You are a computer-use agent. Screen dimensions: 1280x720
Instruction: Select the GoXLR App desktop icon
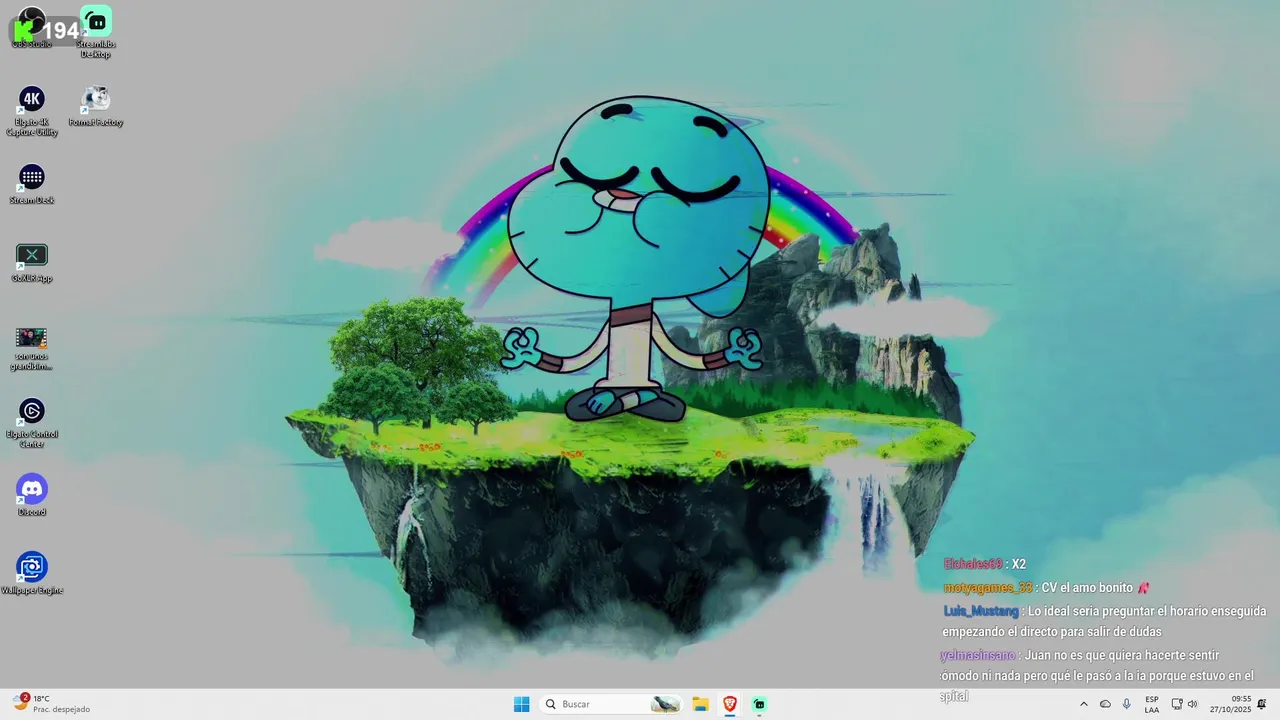coord(32,262)
